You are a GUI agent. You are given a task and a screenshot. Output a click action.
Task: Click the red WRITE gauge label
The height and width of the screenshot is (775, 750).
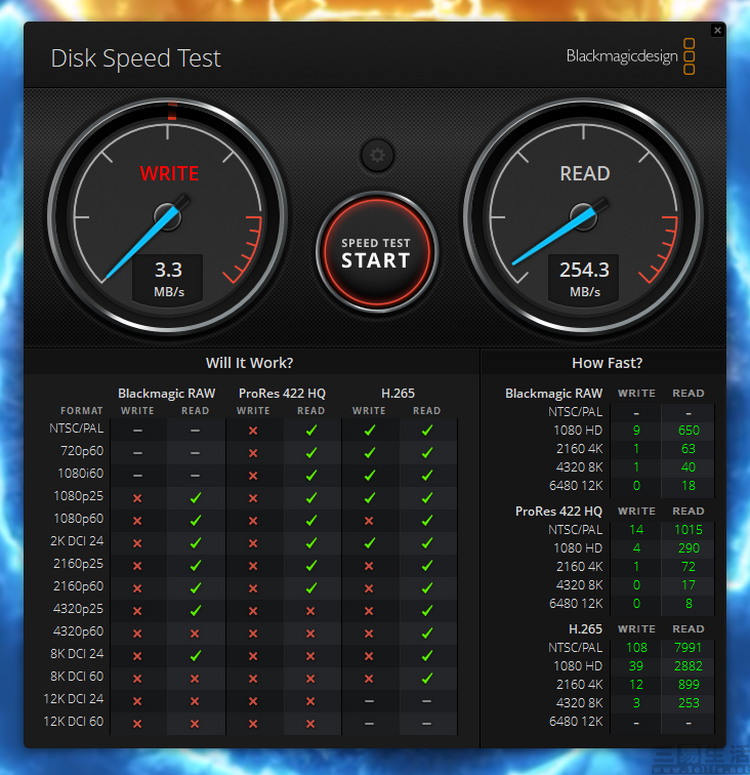coord(169,173)
